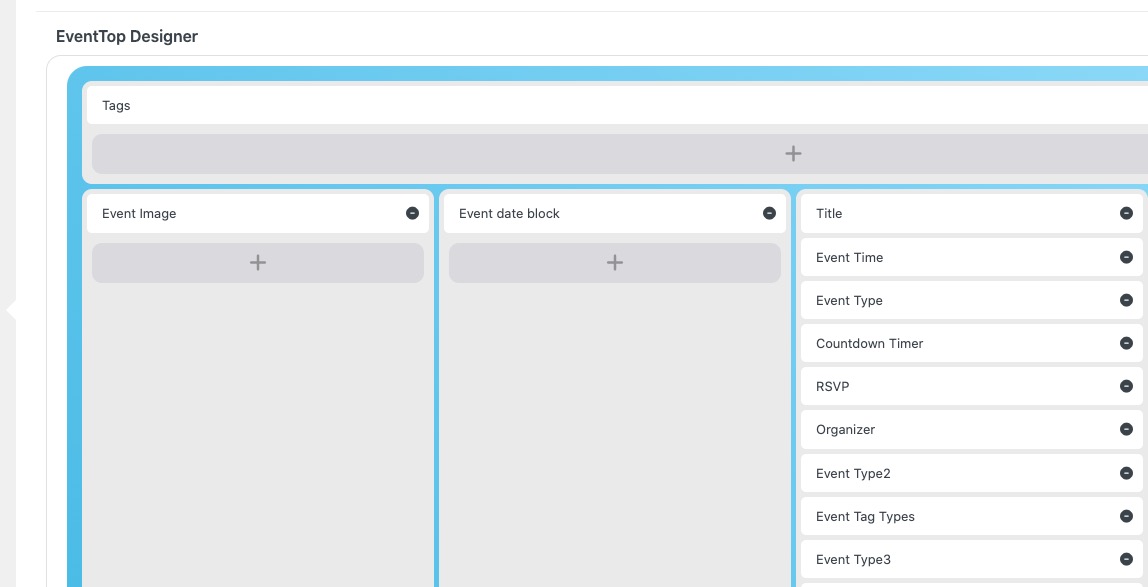Remove the Event date block field

click(769, 213)
